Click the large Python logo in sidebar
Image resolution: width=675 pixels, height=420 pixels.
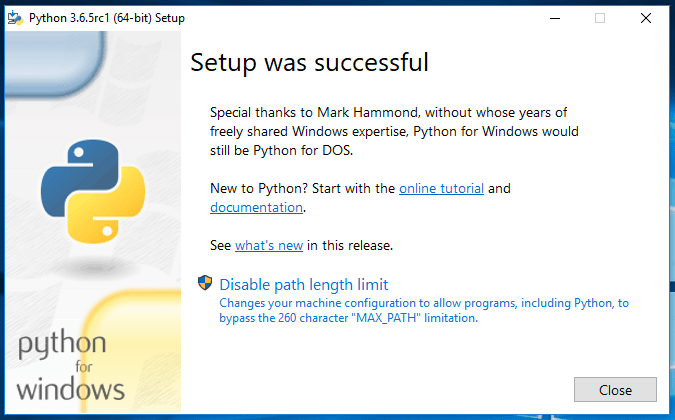tap(92, 192)
